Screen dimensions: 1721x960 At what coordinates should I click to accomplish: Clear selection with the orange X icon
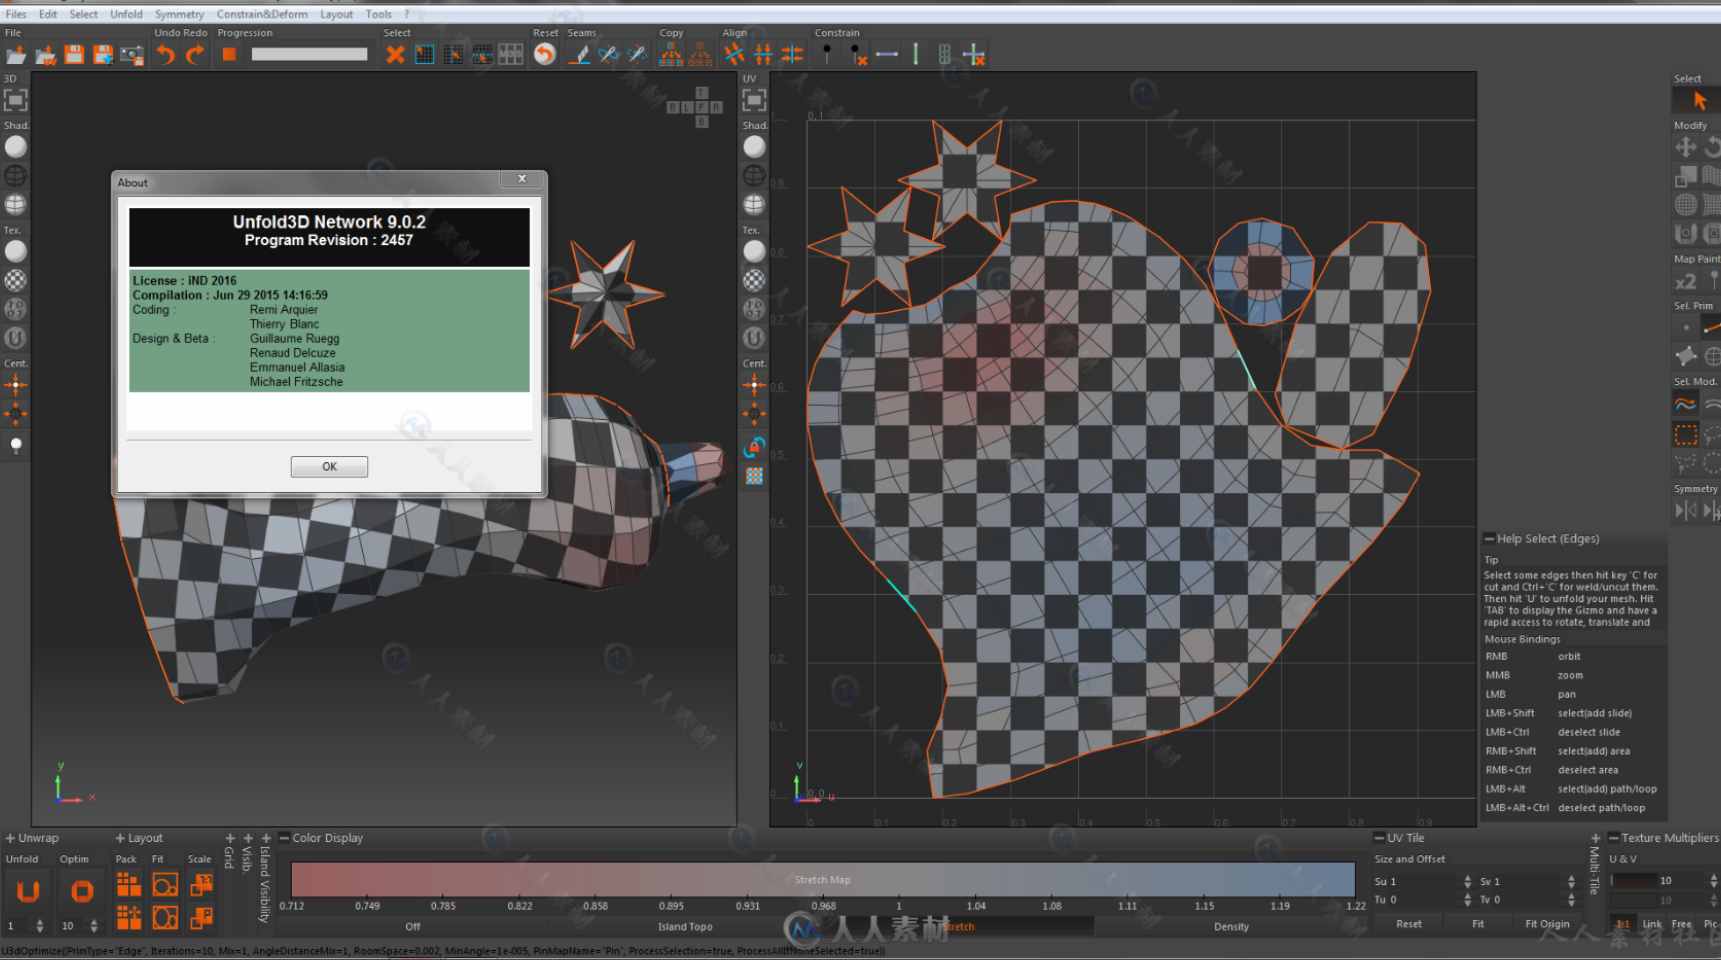[396, 55]
